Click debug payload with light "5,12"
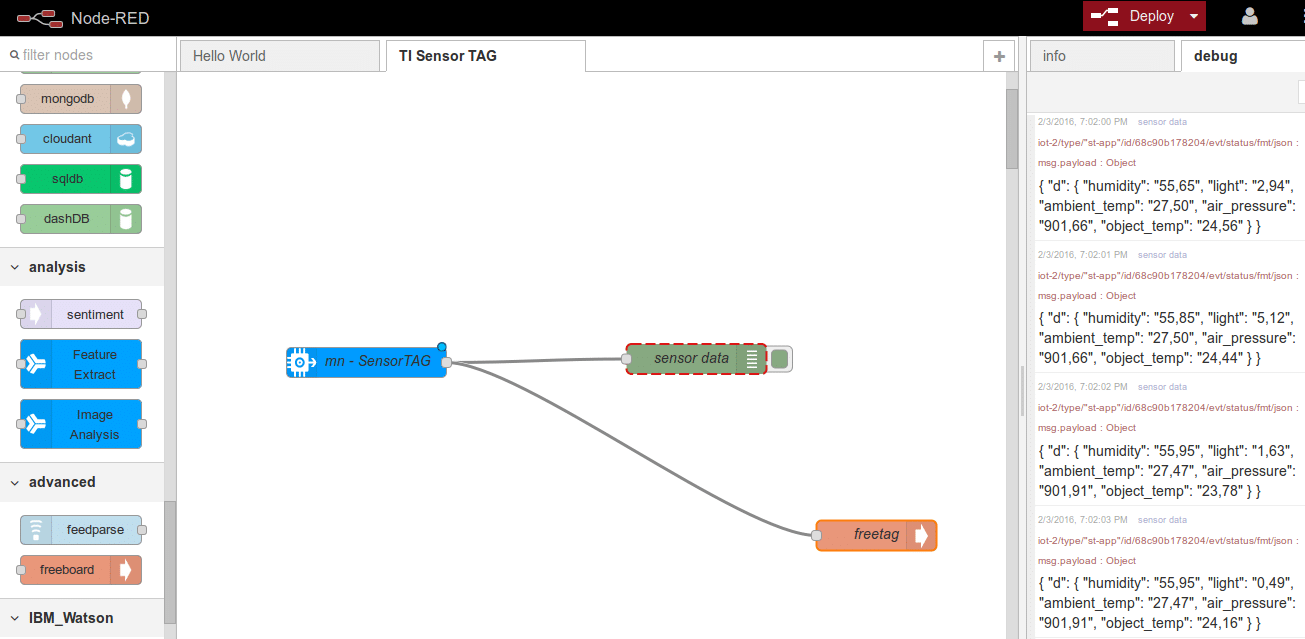Screen dimensions: 1305x639 [x=1169, y=338]
